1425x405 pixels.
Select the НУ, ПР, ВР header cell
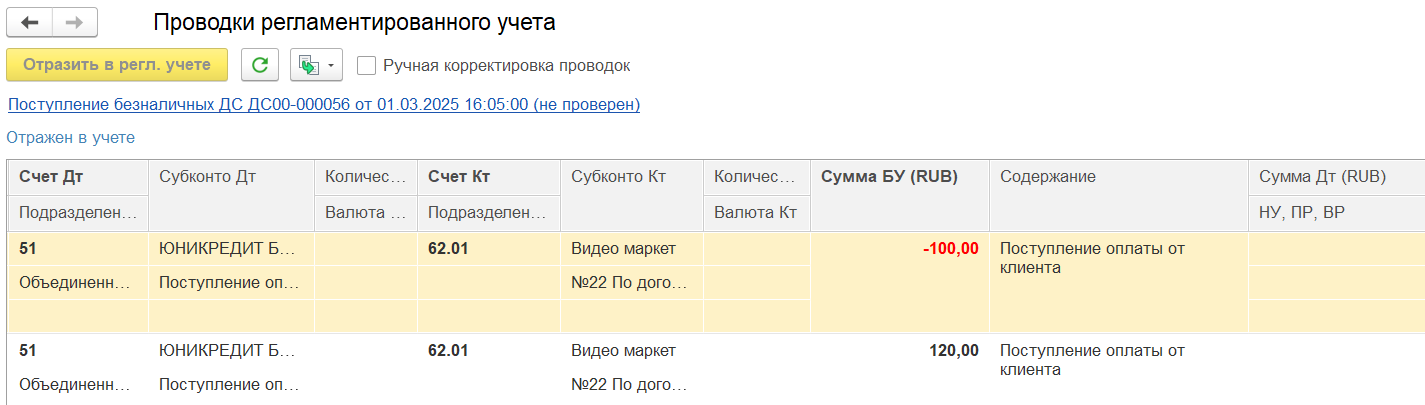pyautogui.click(x=1336, y=213)
